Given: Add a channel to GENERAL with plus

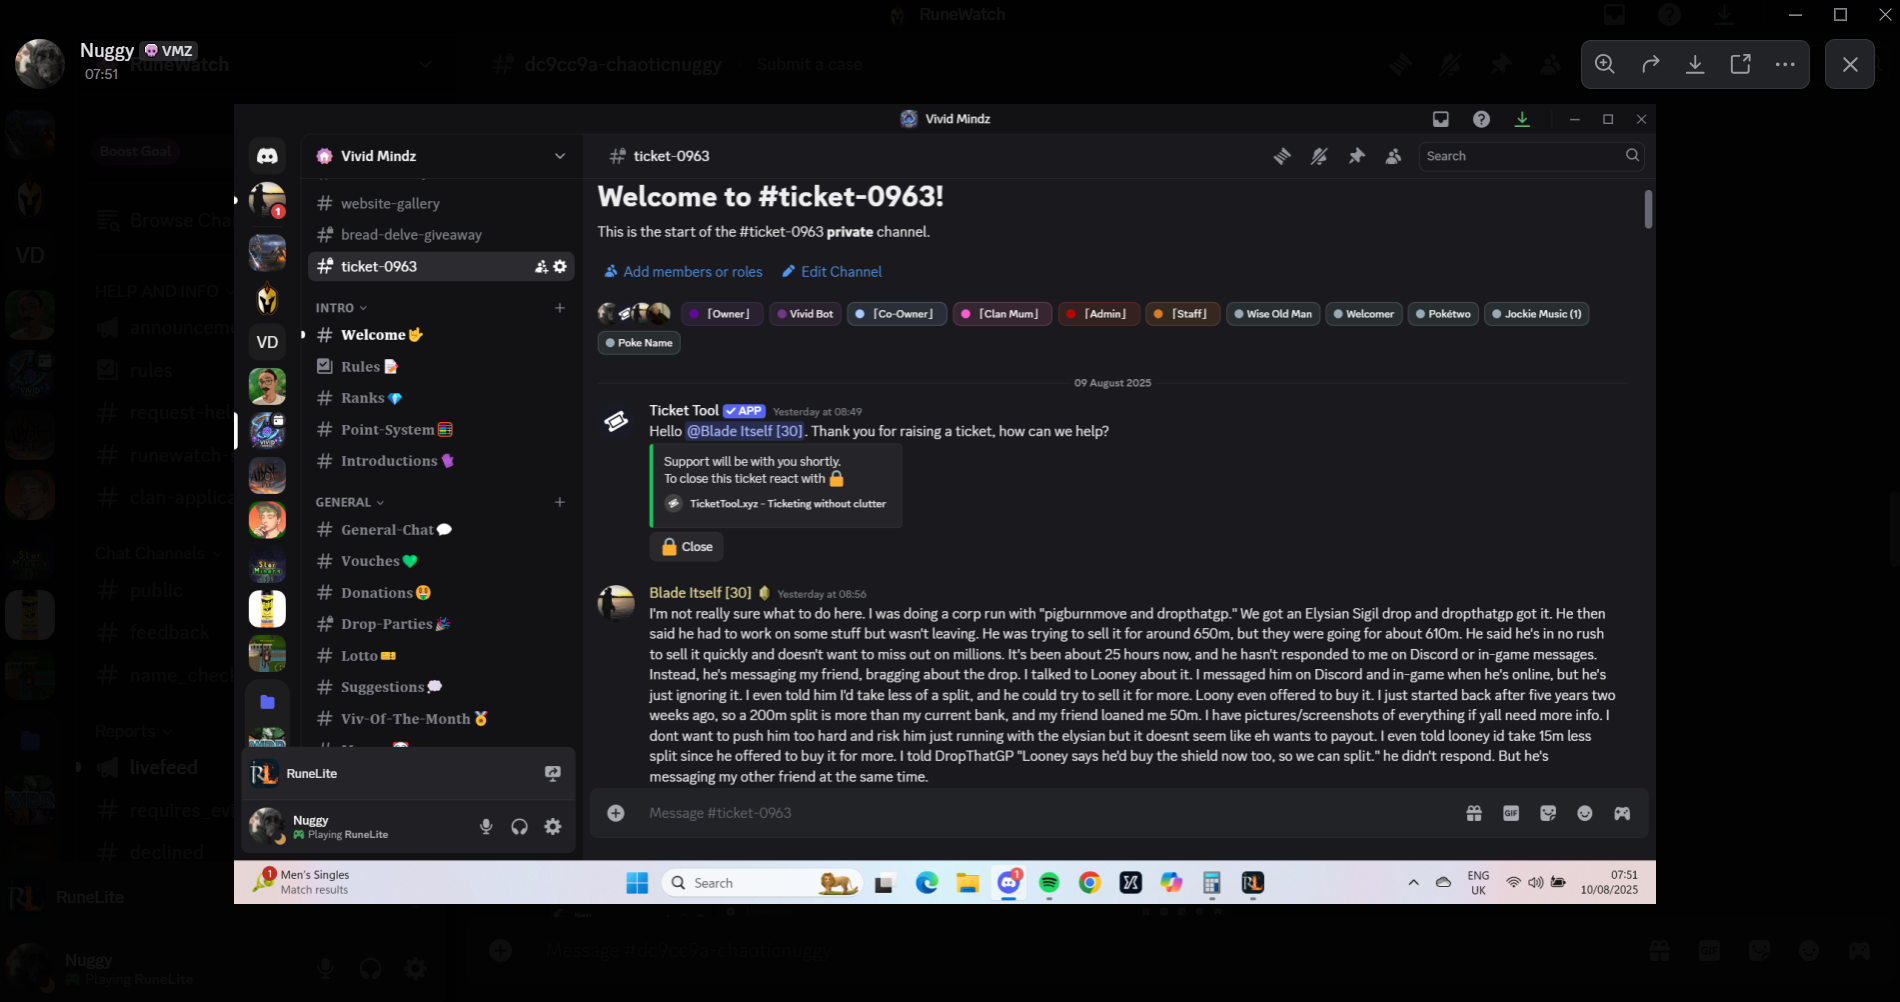Looking at the screenshot, I should (560, 502).
